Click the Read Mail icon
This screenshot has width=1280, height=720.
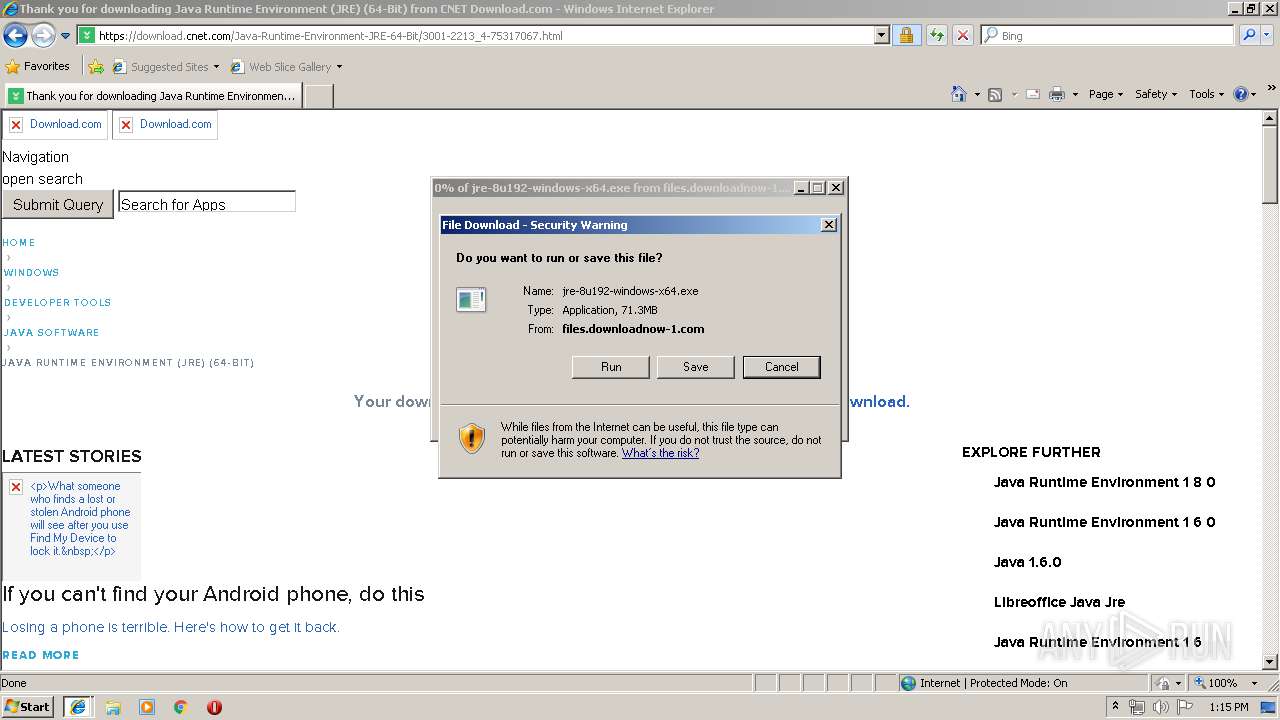1033,94
